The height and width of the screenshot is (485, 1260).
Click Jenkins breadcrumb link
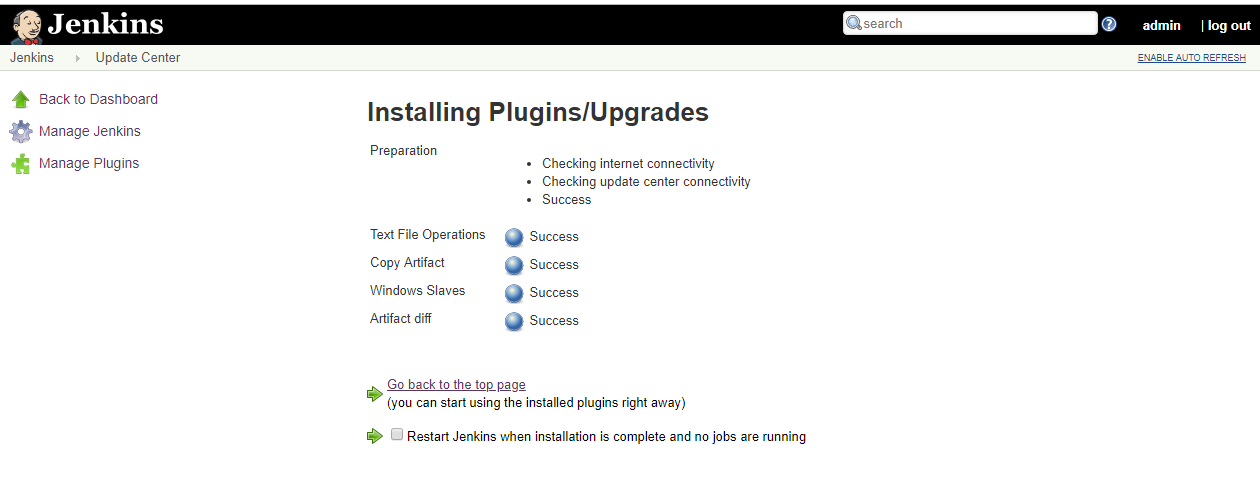pos(32,58)
